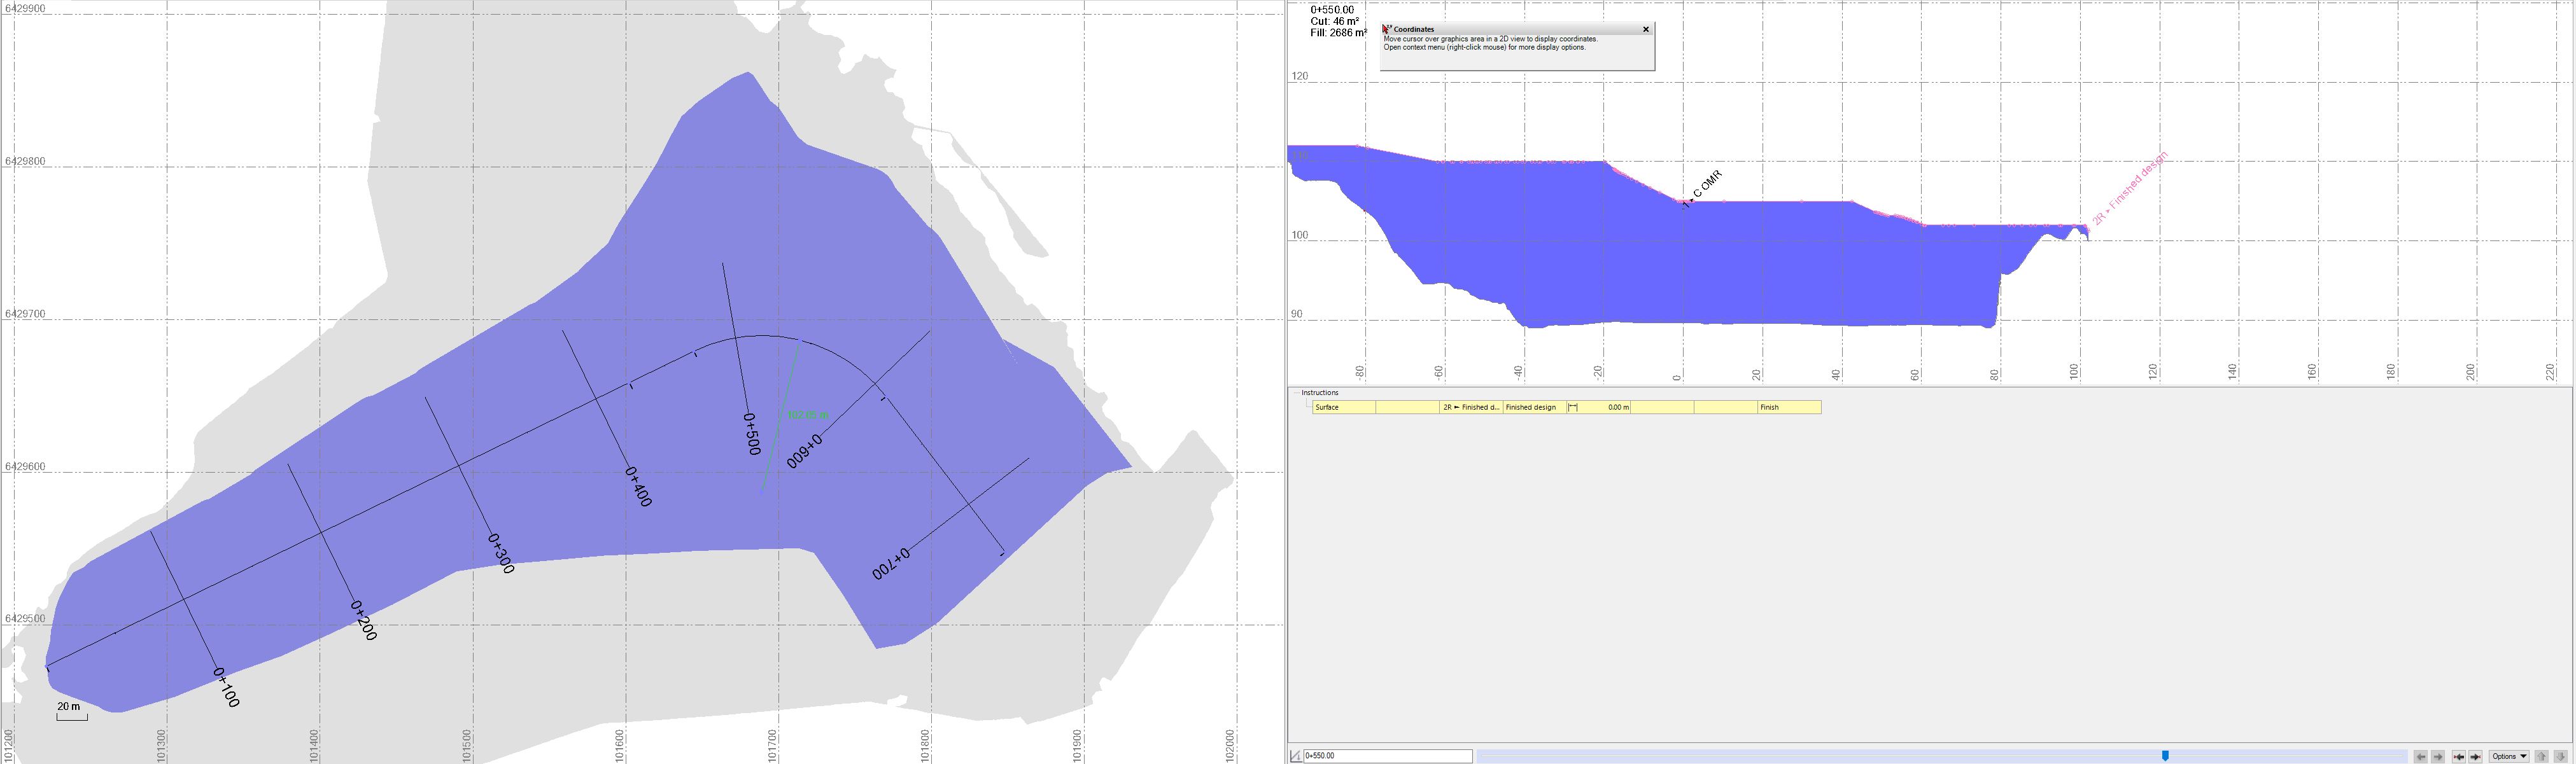Close the Coordinates popup window
This screenshot has width=2576, height=764.
1646,29
